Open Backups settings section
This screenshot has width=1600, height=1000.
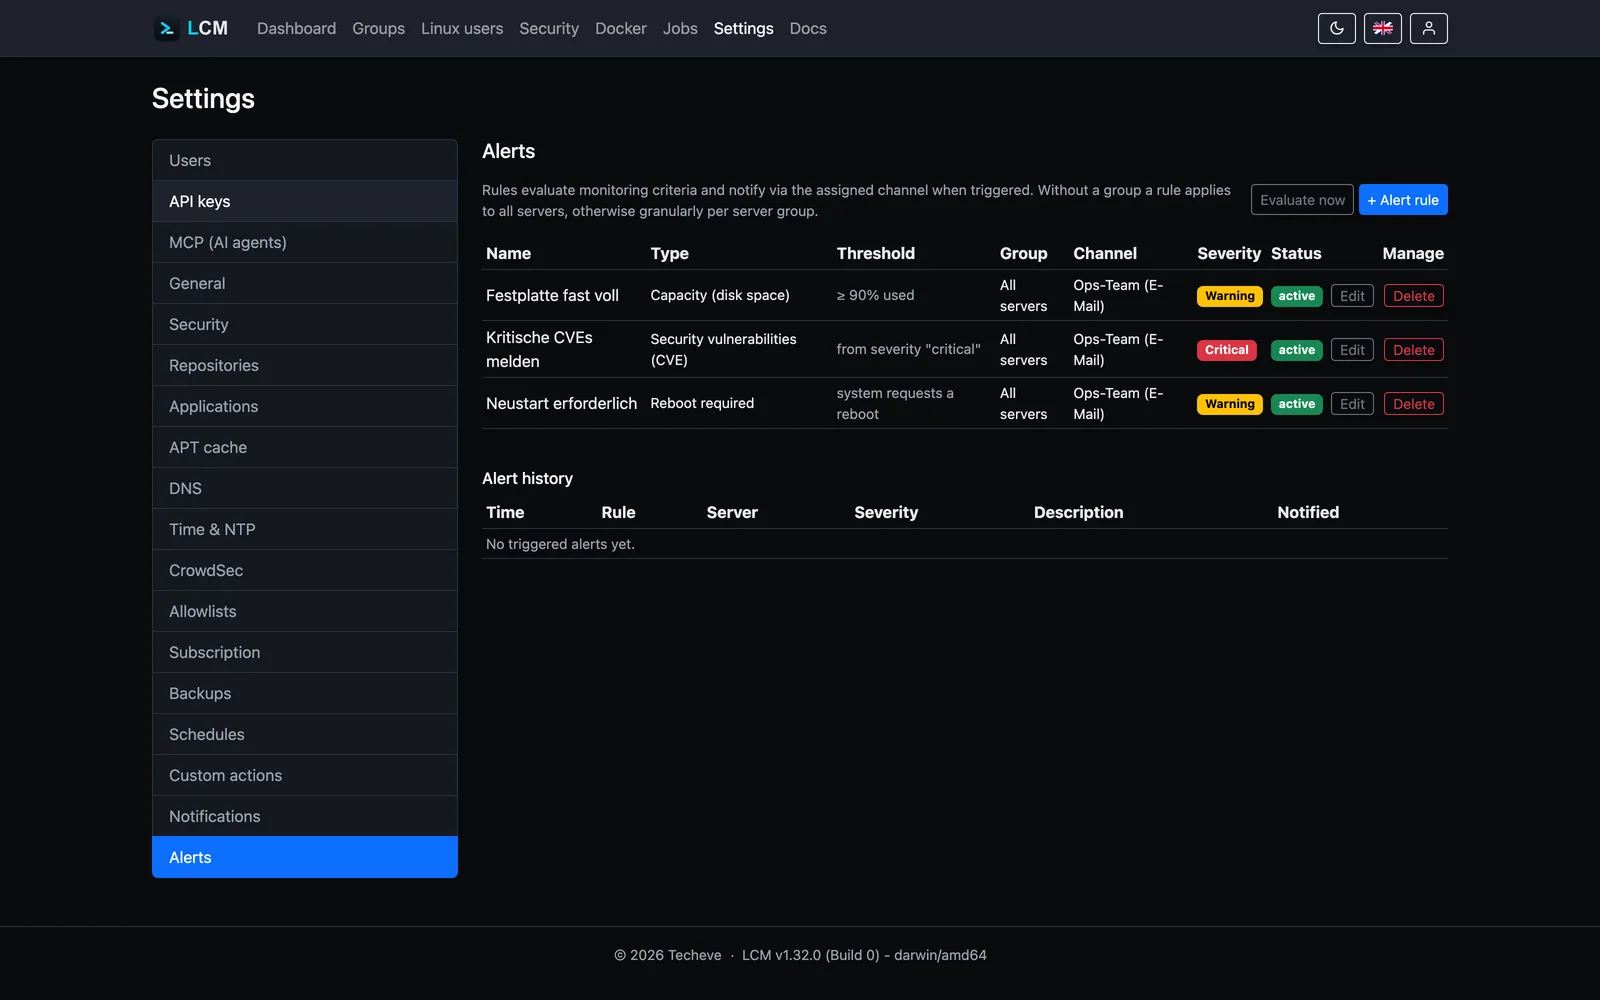[305, 693]
